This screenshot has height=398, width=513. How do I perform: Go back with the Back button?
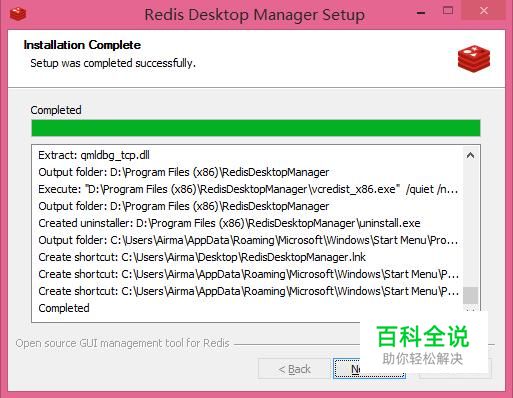(x=295, y=369)
